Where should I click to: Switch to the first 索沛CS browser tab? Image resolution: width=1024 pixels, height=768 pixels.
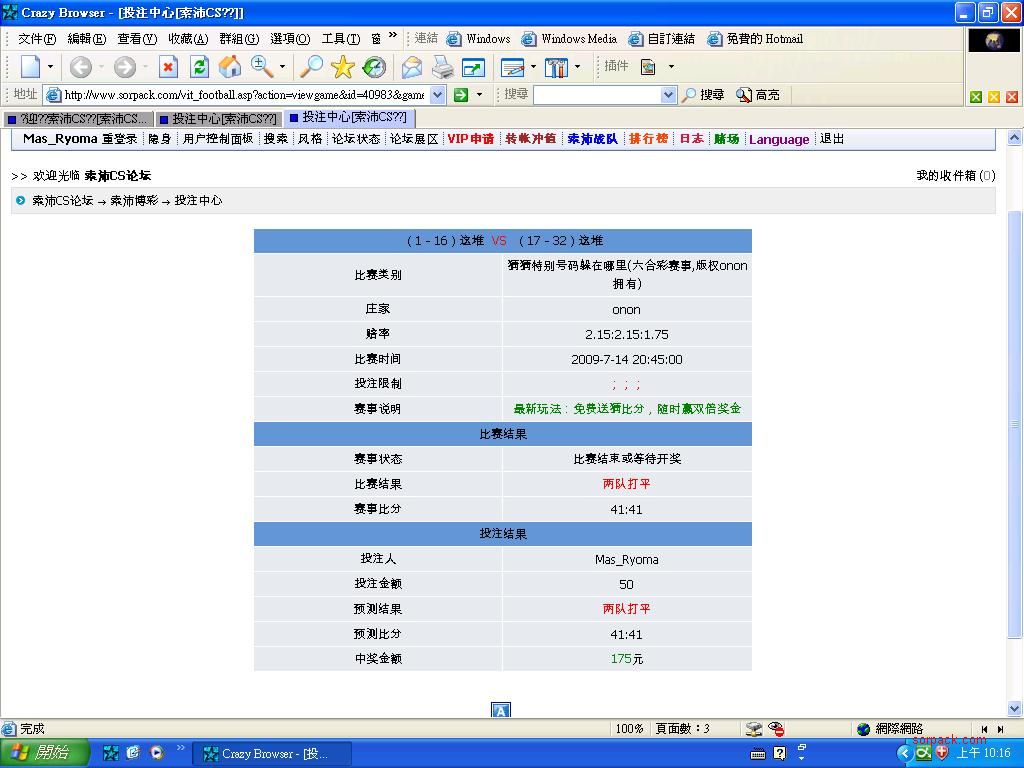[x=78, y=119]
